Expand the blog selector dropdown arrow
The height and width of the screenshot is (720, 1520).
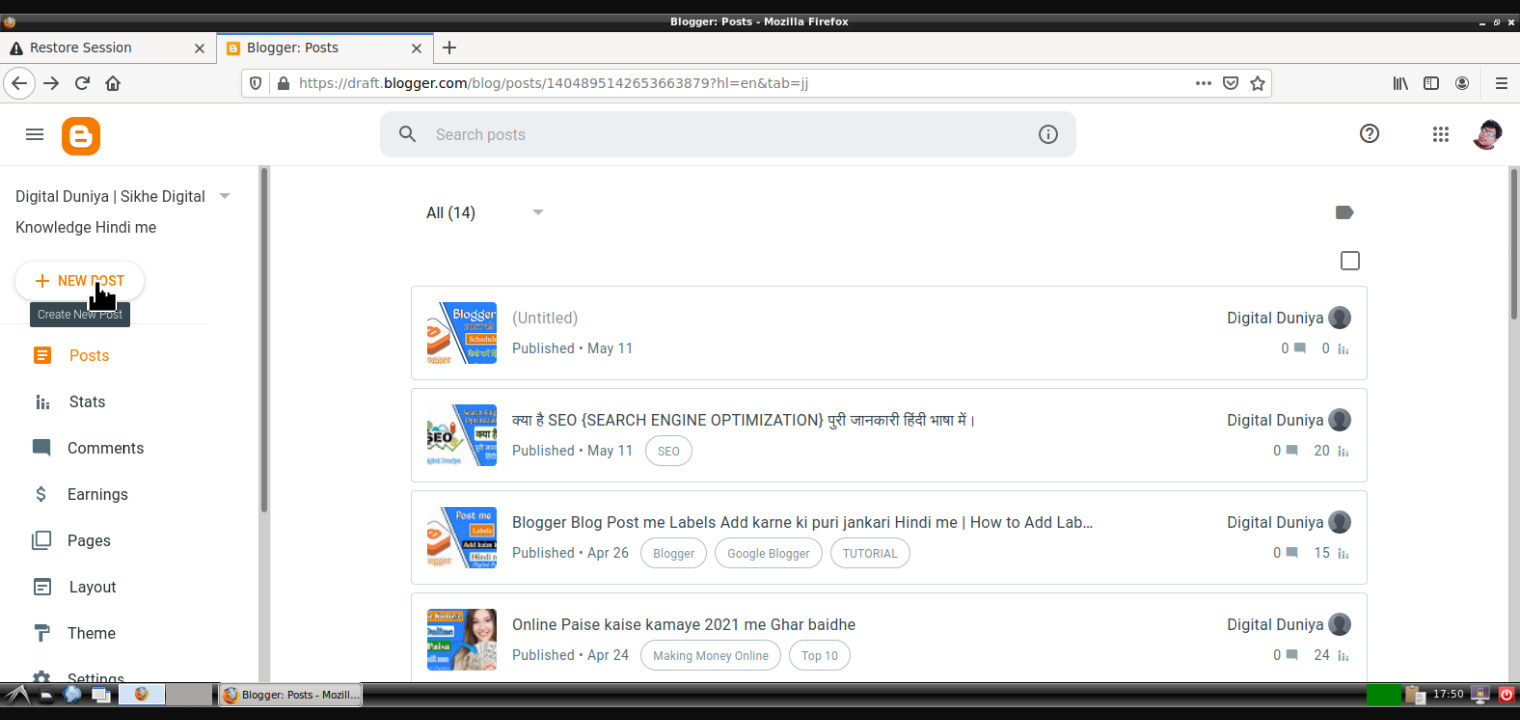(x=225, y=196)
